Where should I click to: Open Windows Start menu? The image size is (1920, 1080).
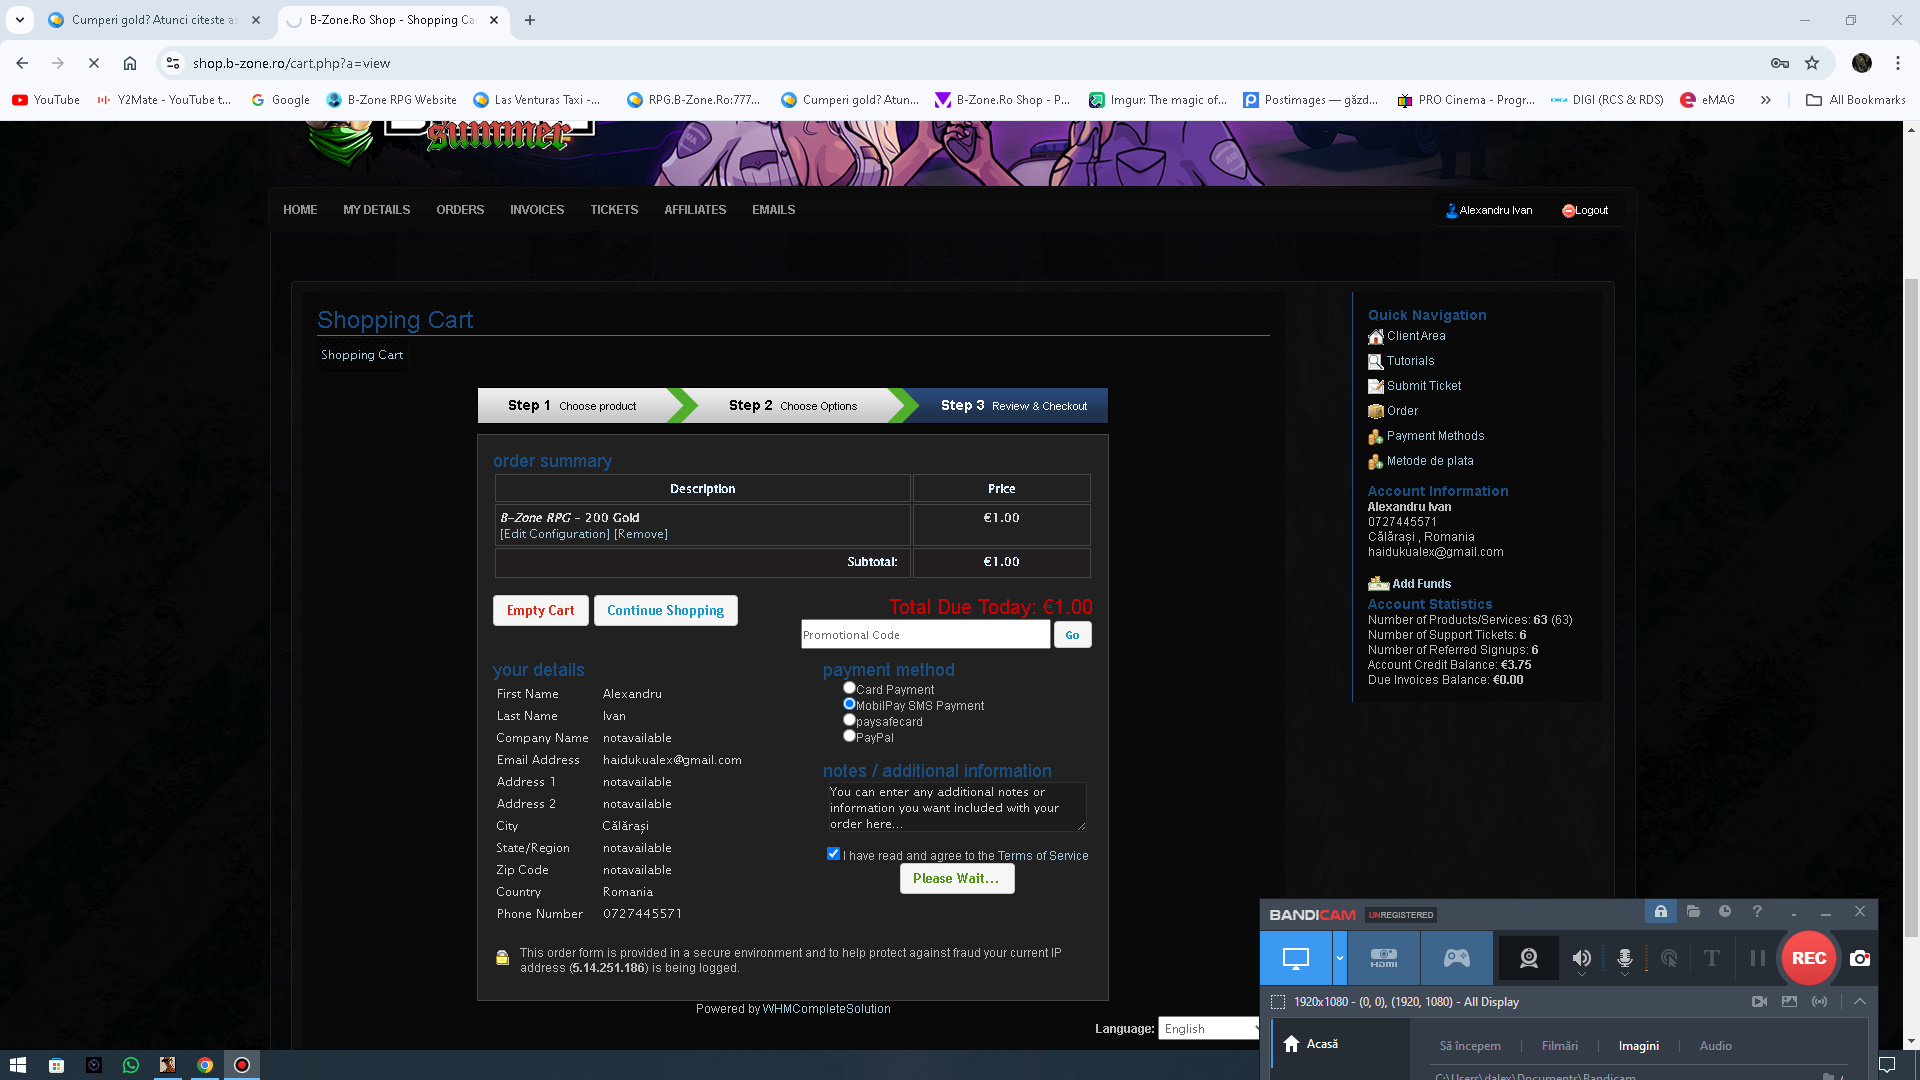coord(18,1065)
